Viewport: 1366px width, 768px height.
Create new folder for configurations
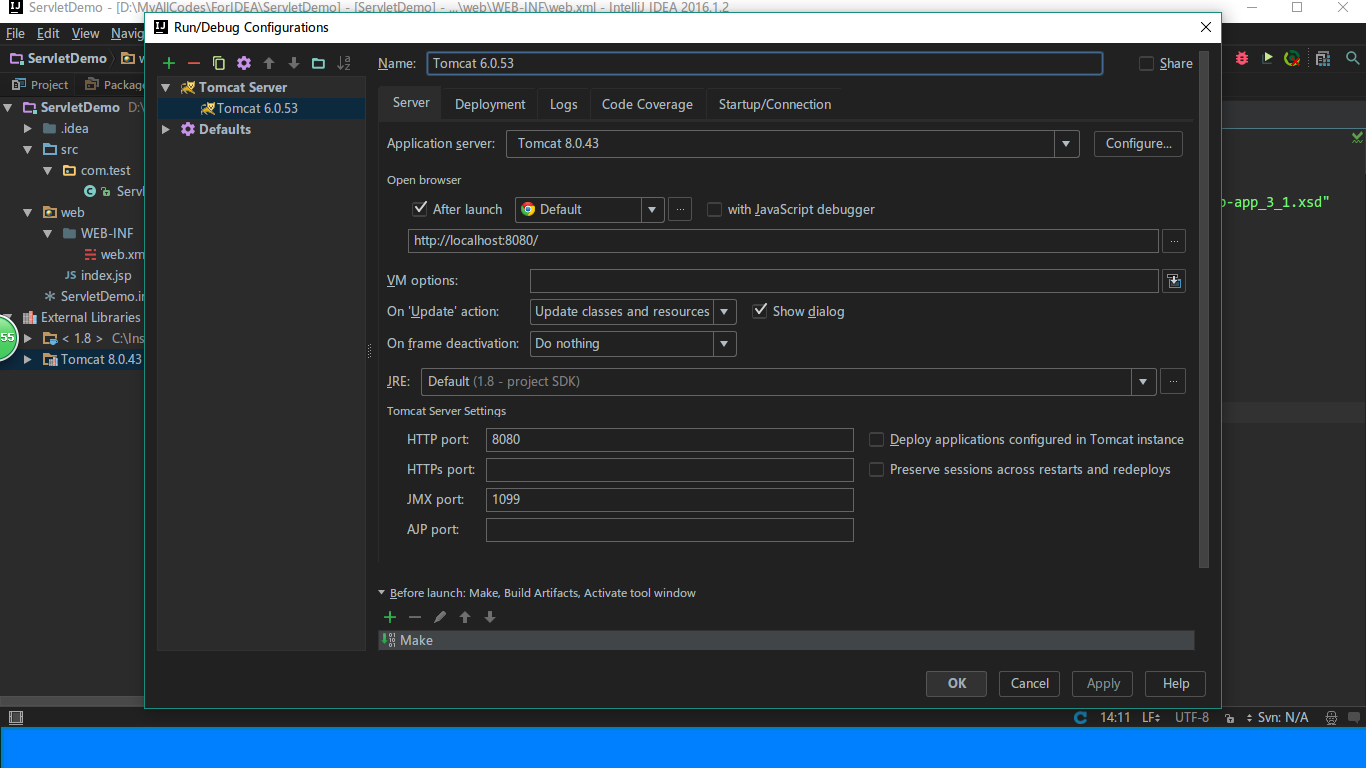[x=318, y=63]
